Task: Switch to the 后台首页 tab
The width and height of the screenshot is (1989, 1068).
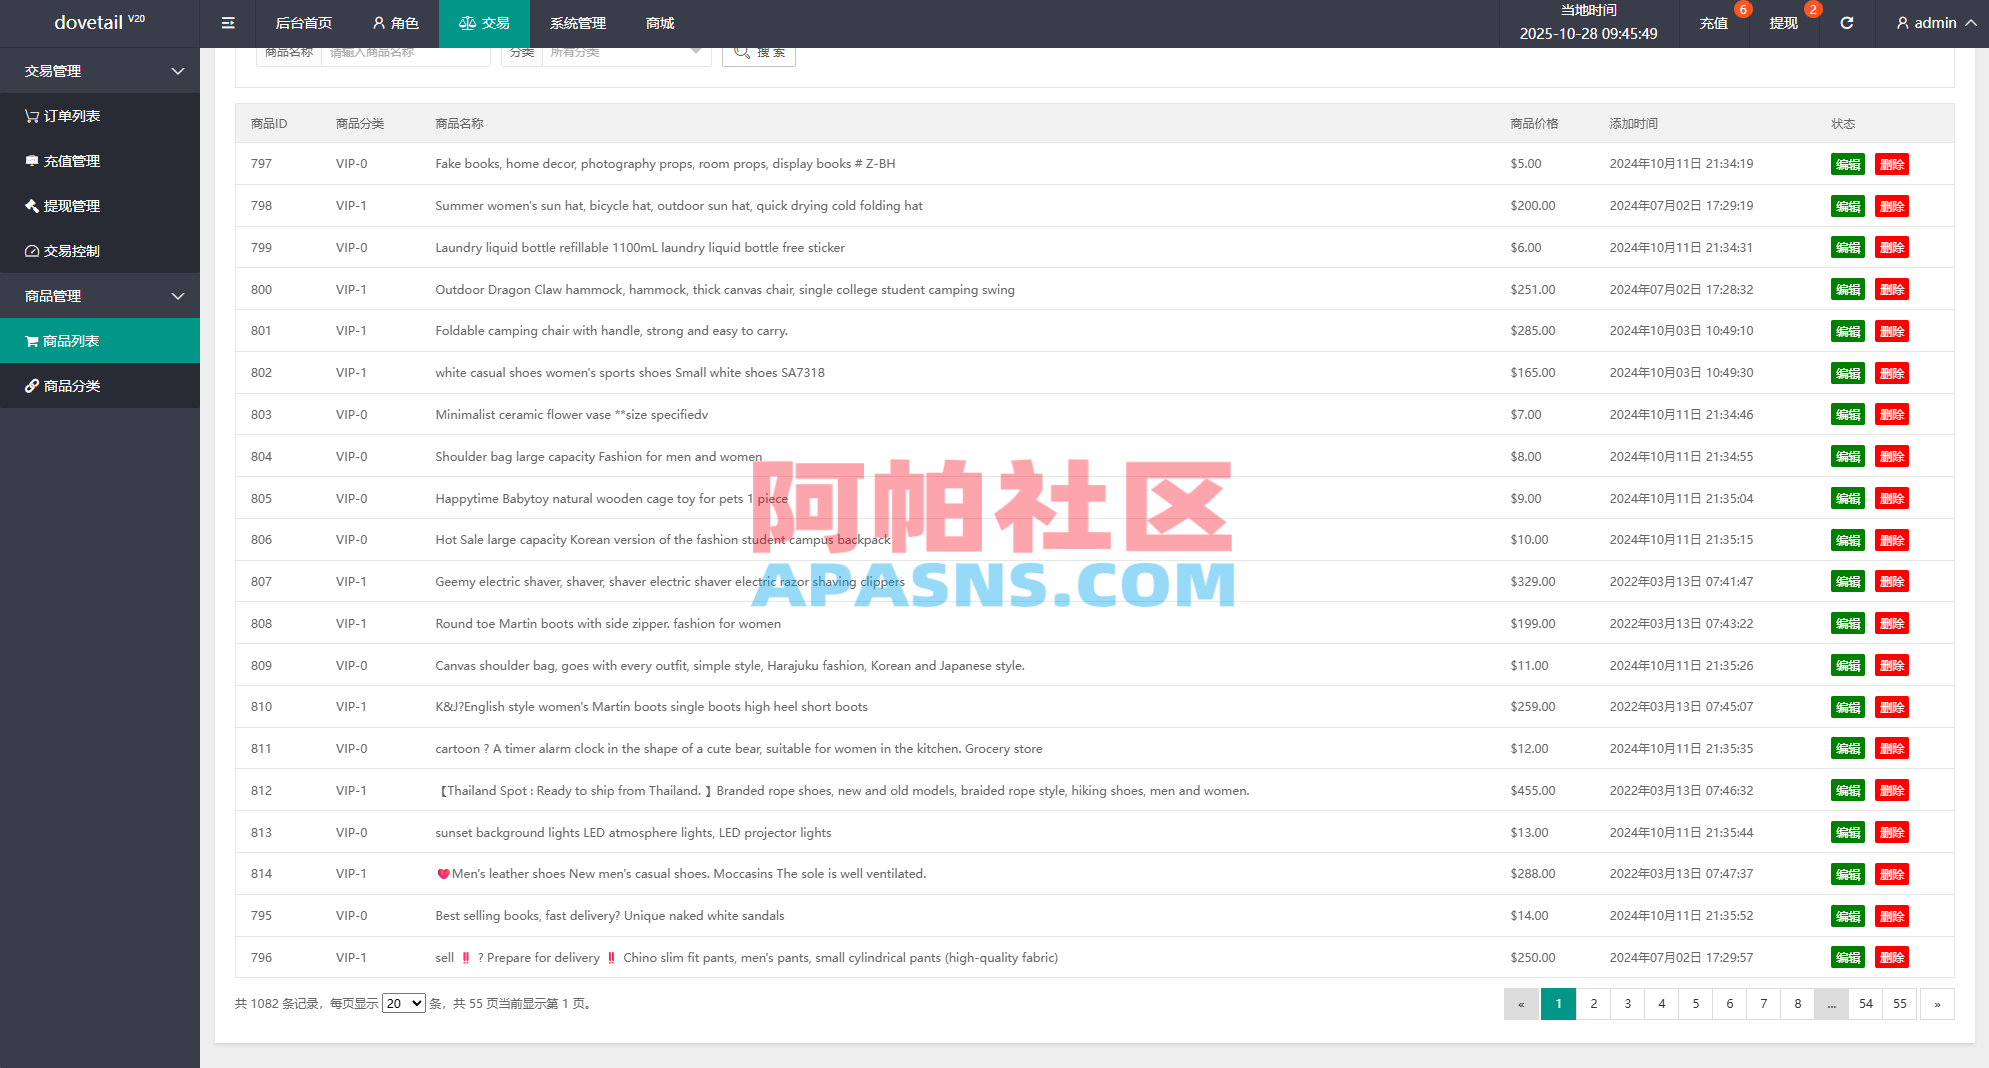Action: click(304, 23)
